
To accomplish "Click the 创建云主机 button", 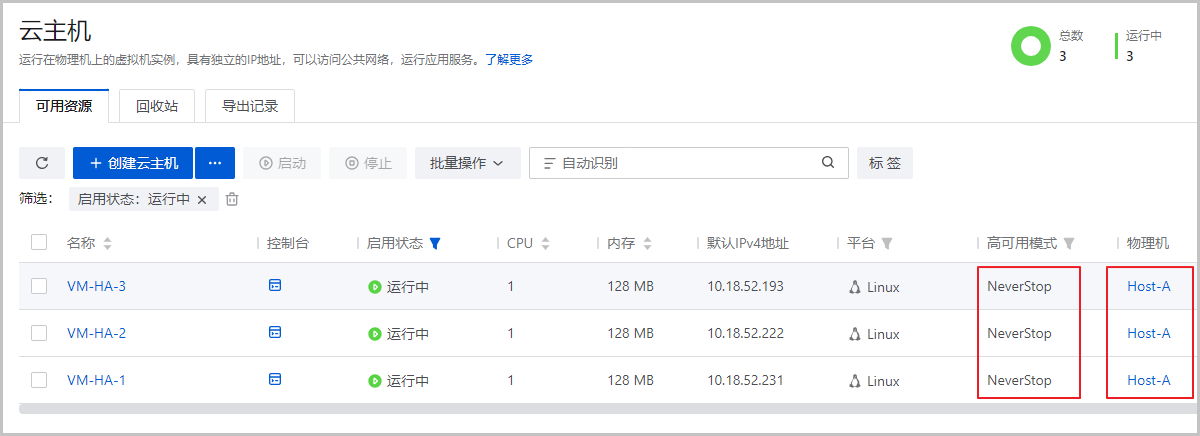I will pyautogui.click(x=133, y=163).
